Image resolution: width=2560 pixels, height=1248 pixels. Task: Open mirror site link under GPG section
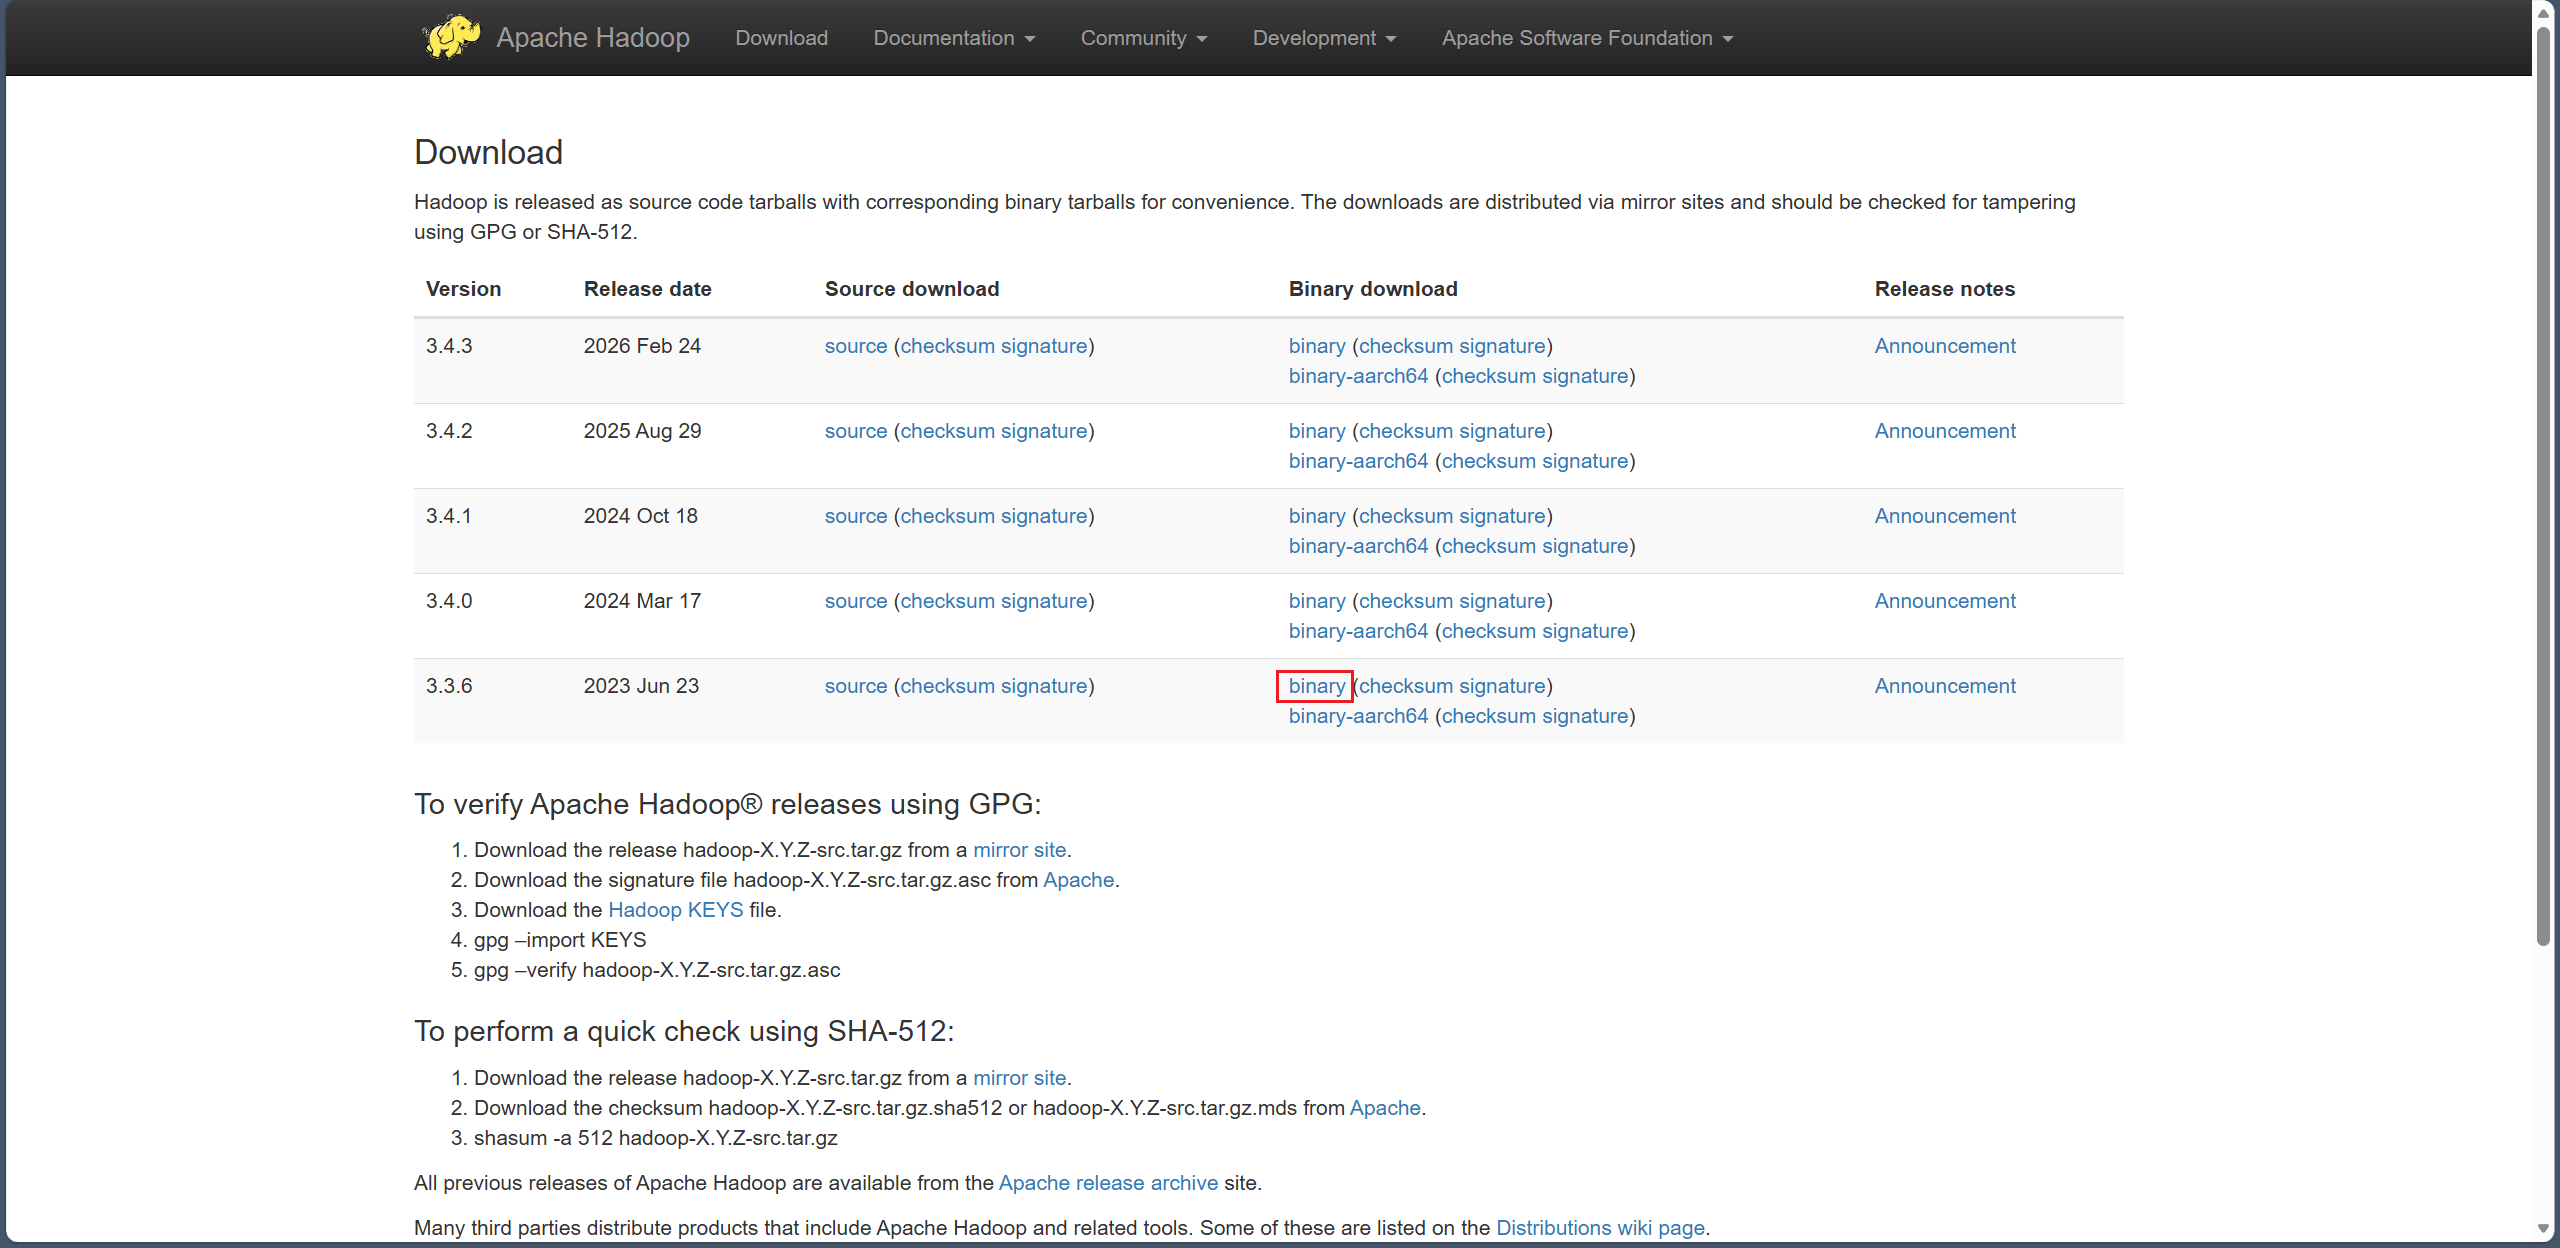(1019, 850)
